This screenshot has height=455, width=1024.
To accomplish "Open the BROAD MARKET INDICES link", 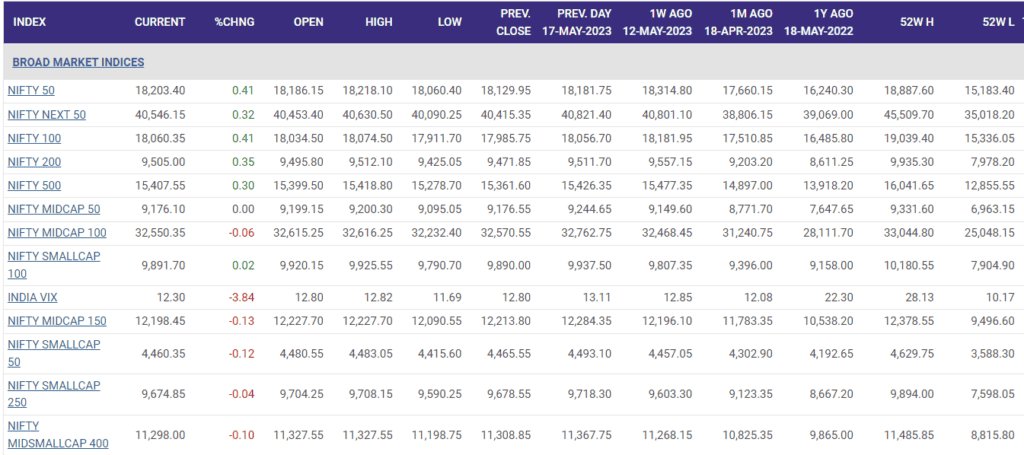I will click(x=78, y=63).
